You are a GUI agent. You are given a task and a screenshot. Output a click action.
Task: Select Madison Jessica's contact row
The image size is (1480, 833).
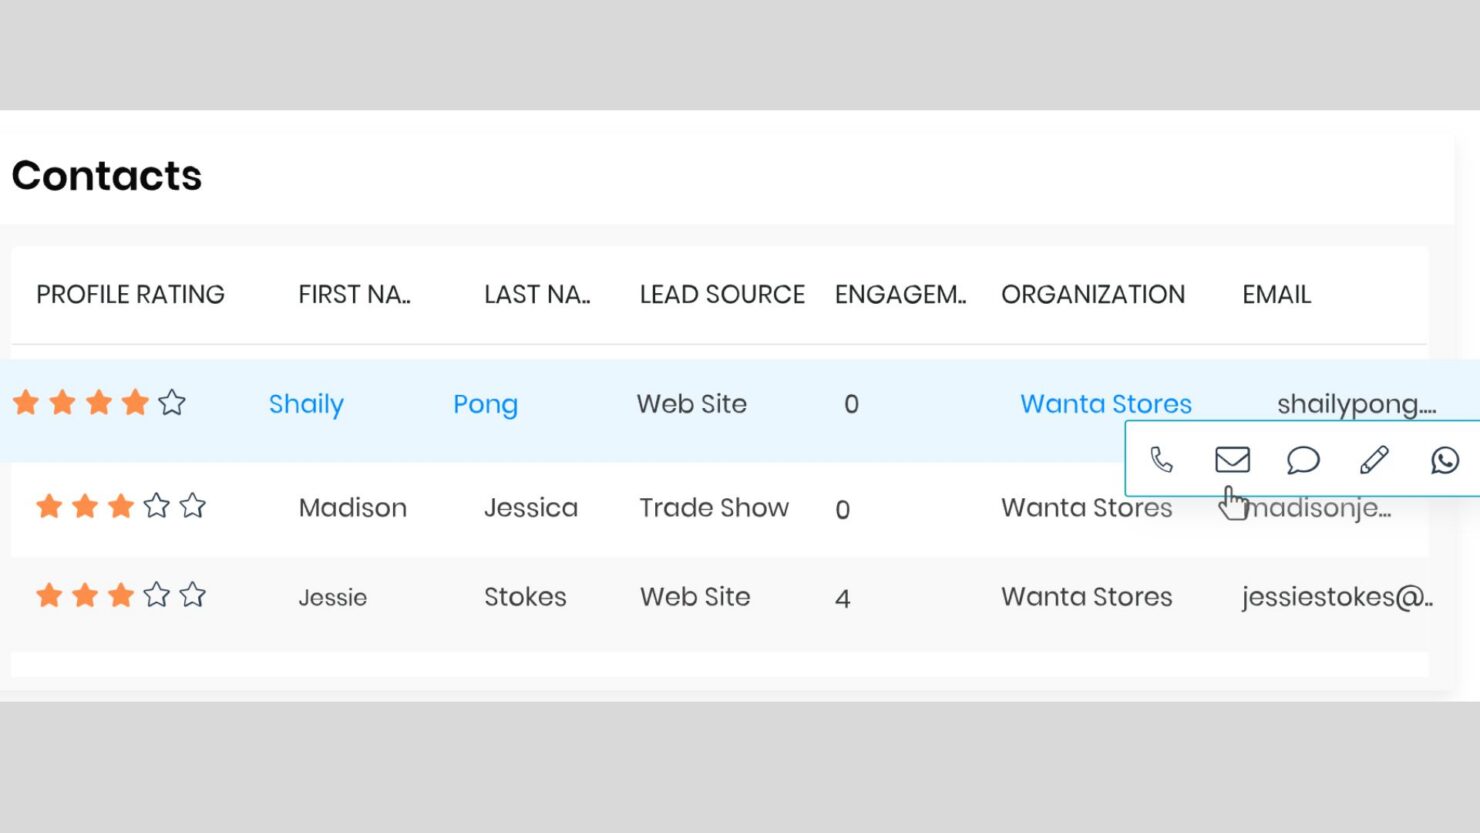[650, 508]
